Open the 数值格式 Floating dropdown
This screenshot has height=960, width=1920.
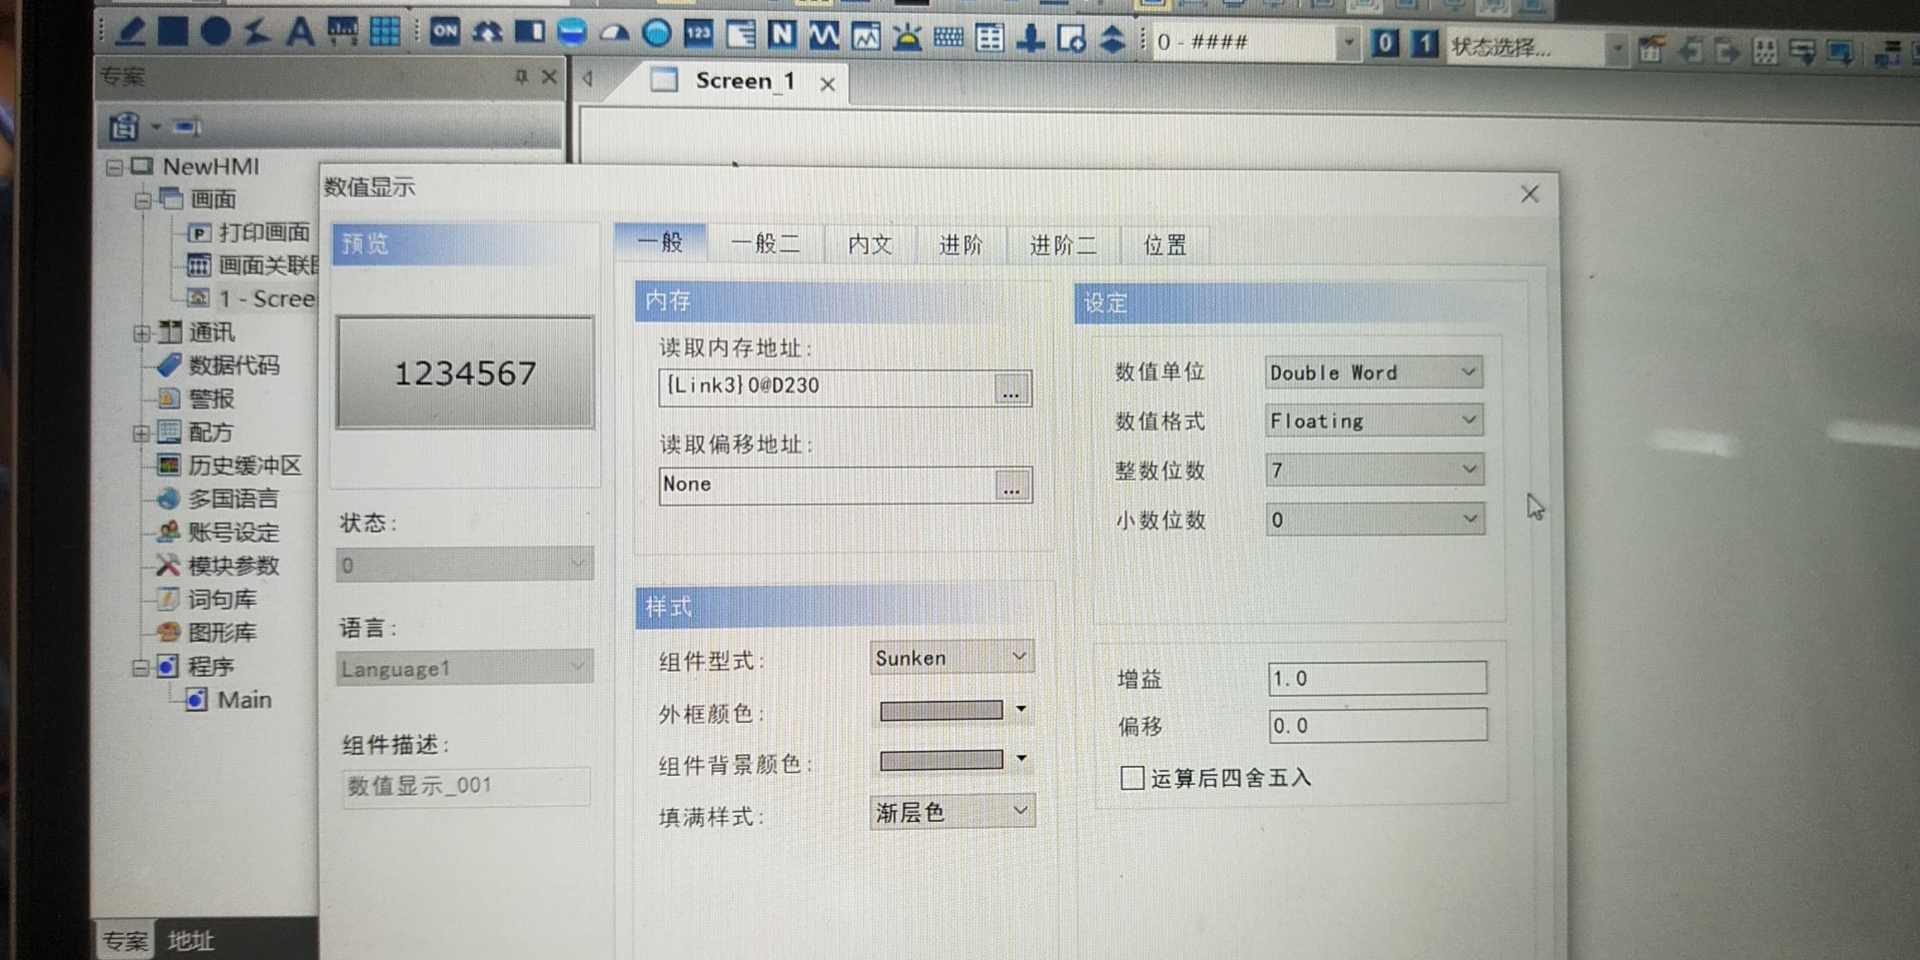1373,421
